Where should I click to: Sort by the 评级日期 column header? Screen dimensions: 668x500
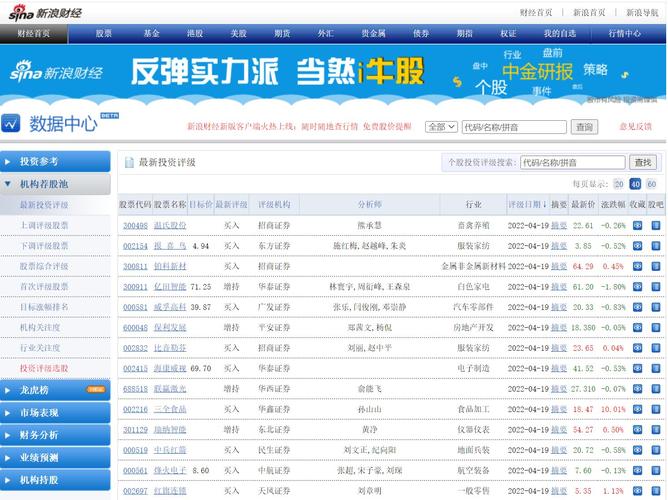pyautogui.click(x=527, y=204)
